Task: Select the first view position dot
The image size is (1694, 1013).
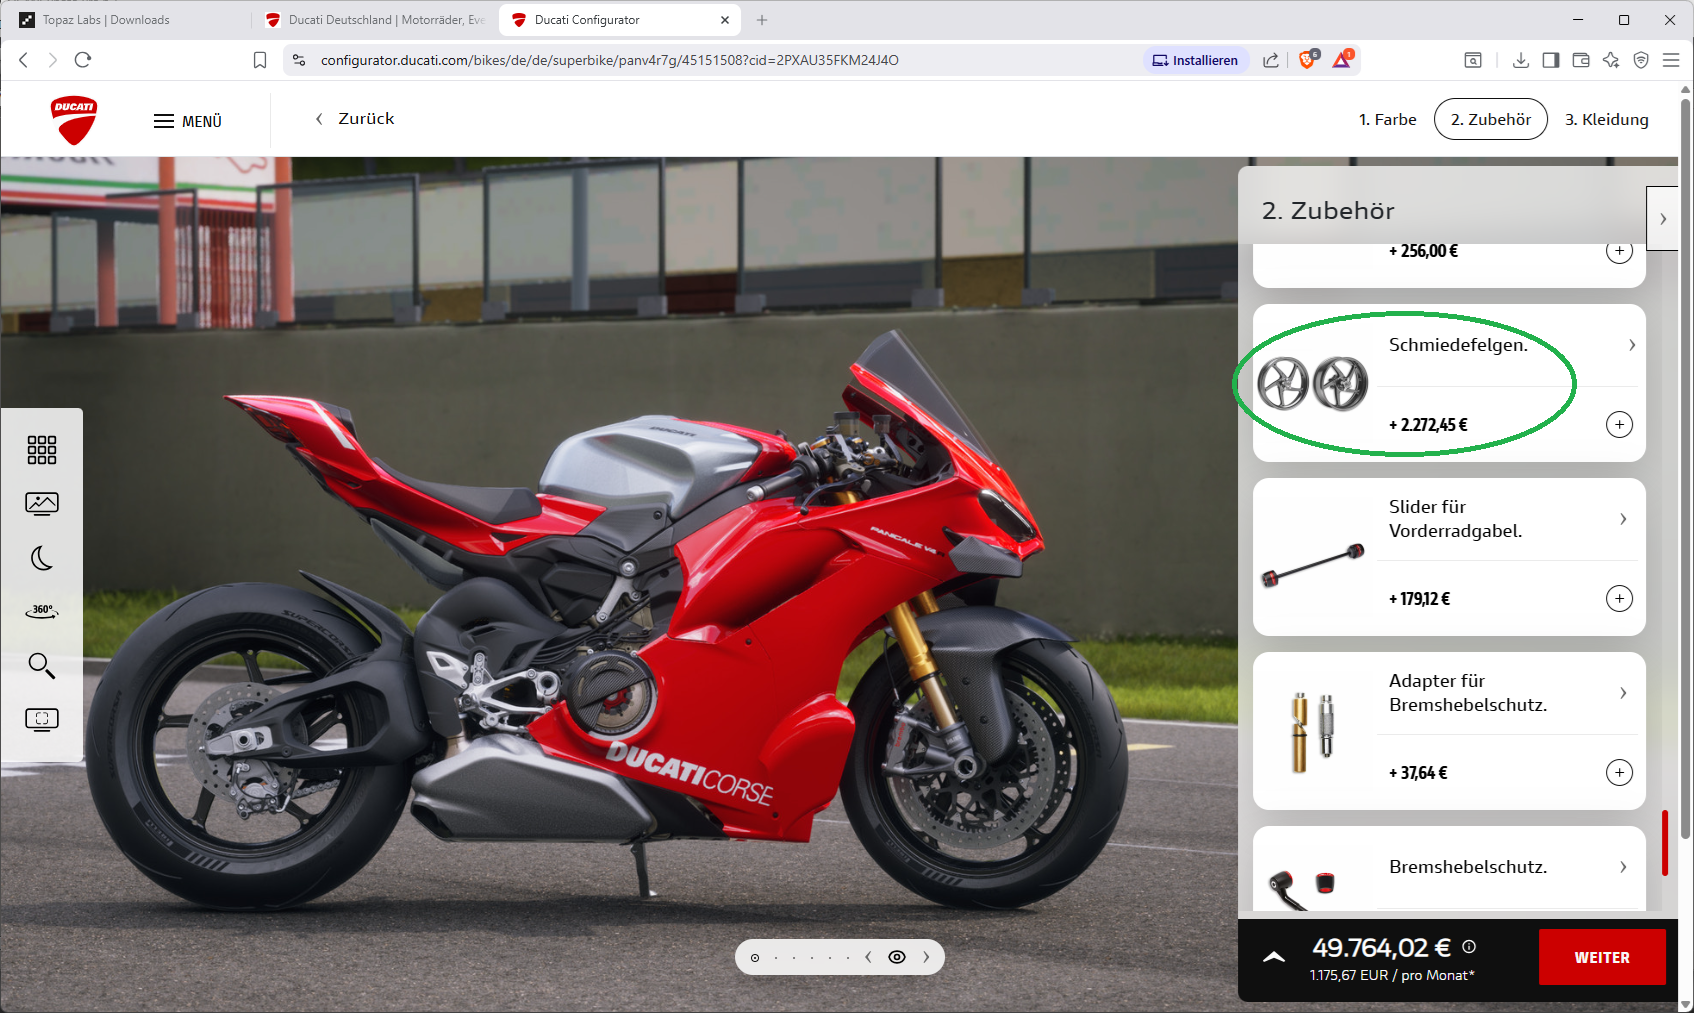Action: coord(755,958)
